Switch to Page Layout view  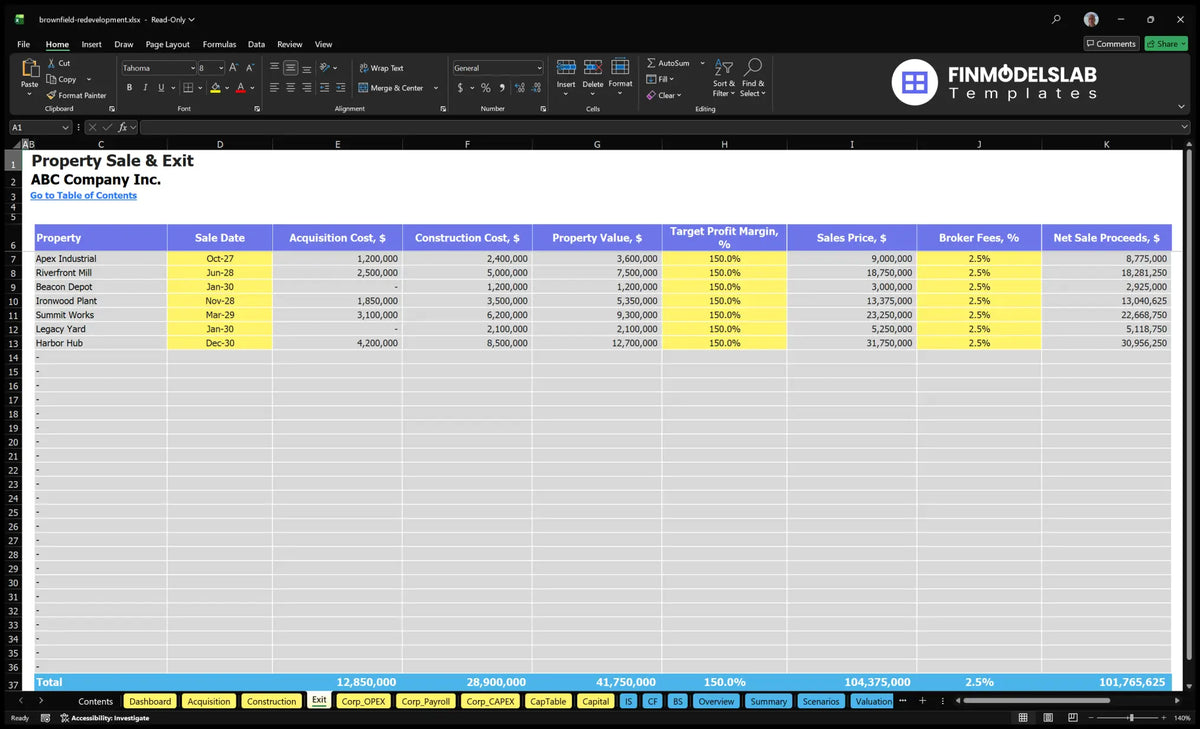tap(1046, 717)
